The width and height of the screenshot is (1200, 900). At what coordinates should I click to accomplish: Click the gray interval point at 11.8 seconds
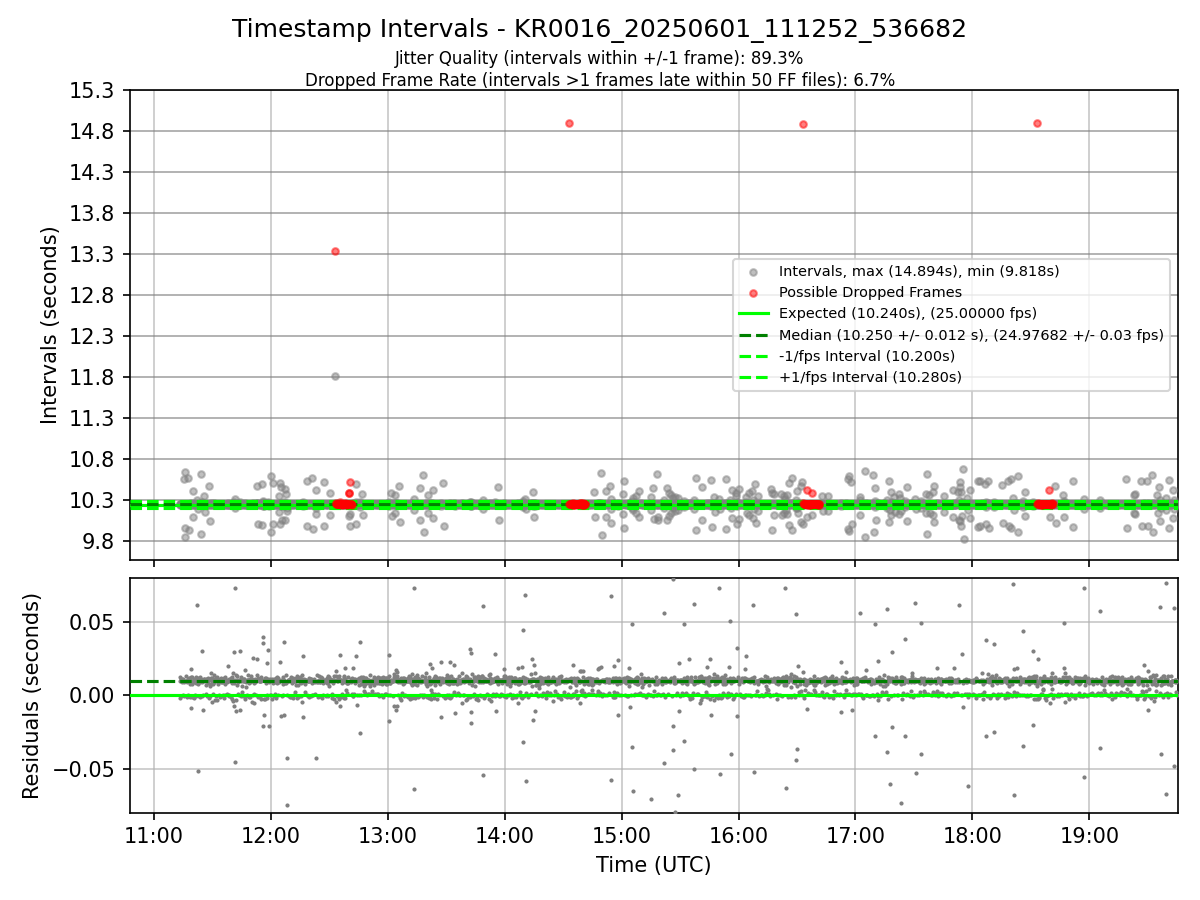point(335,376)
